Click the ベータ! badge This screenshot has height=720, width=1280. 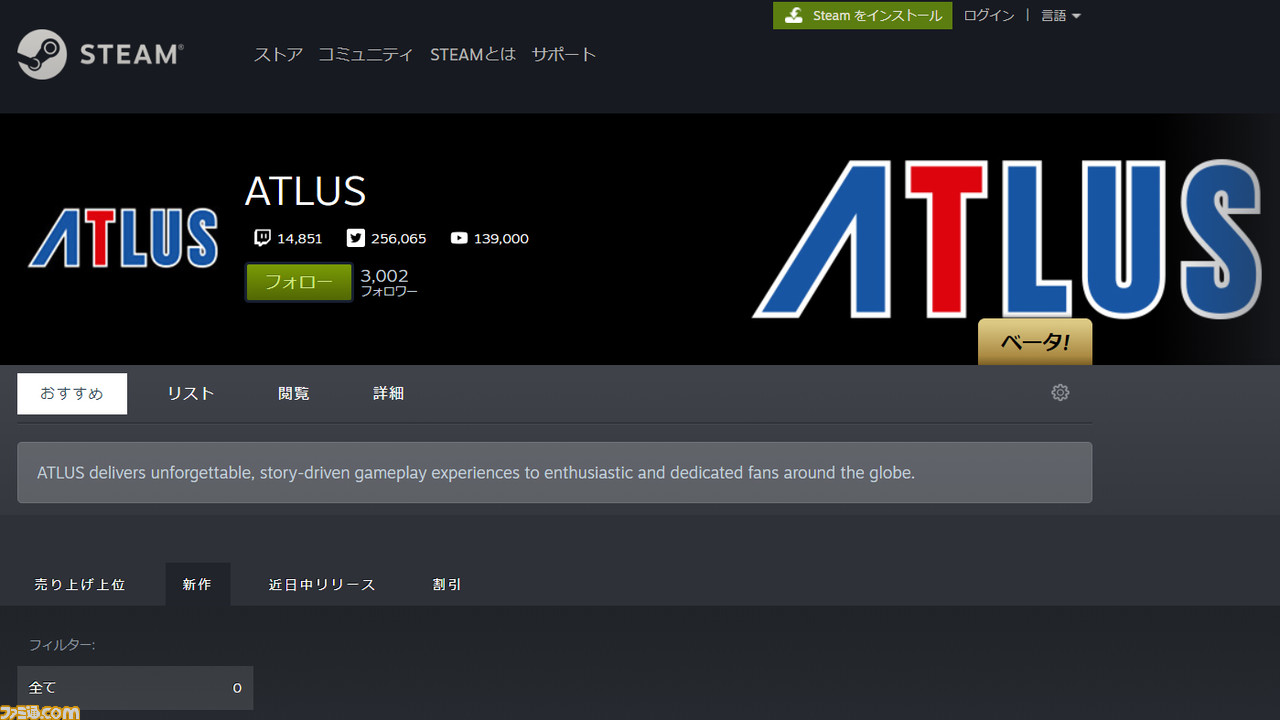tap(1035, 342)
